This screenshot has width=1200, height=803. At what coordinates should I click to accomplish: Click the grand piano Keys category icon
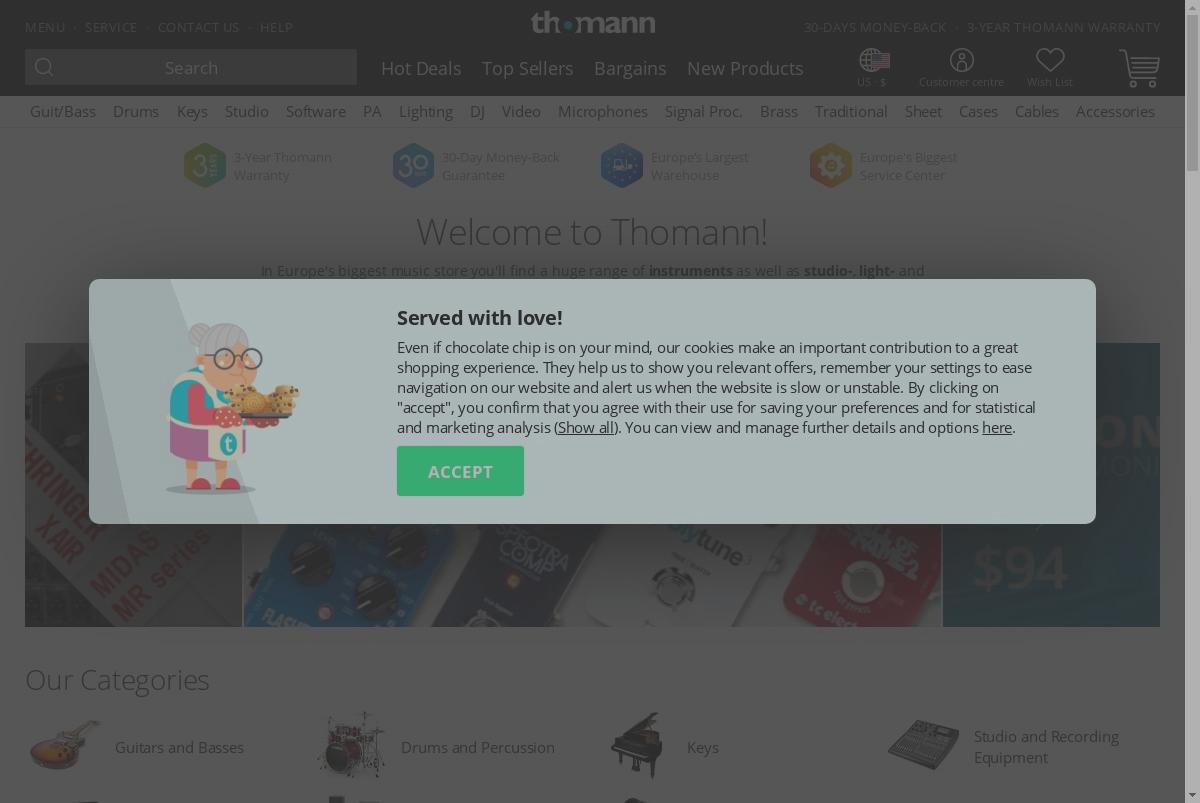tap(636, 746)
